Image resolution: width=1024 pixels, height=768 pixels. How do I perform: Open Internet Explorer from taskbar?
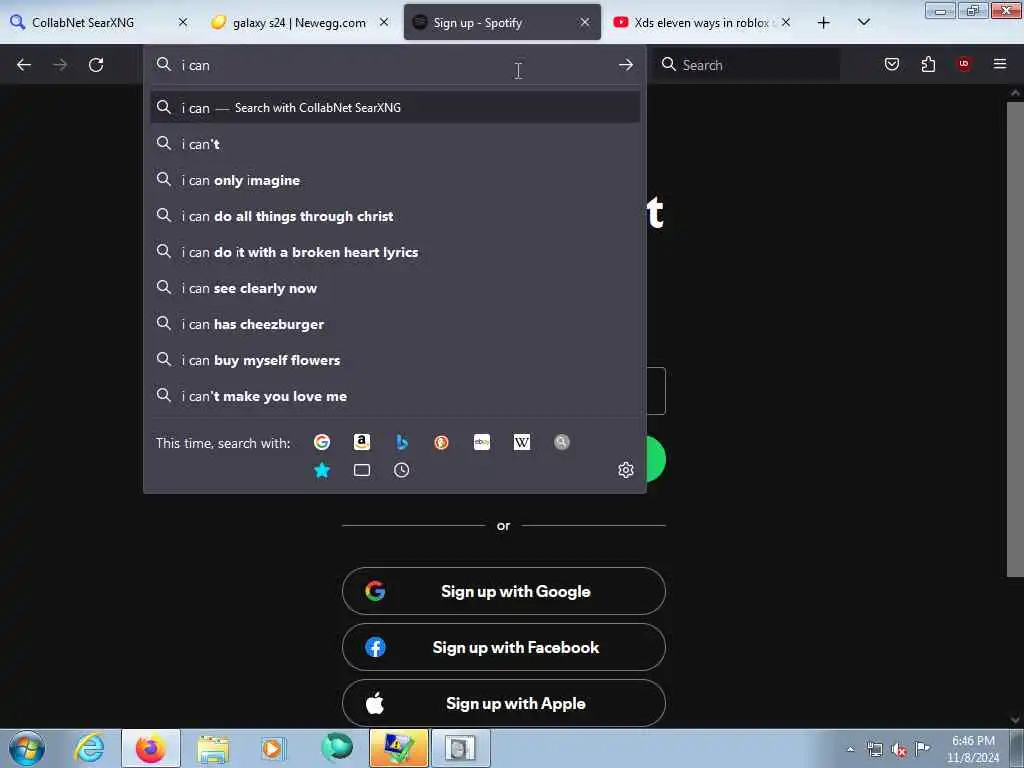89,748
